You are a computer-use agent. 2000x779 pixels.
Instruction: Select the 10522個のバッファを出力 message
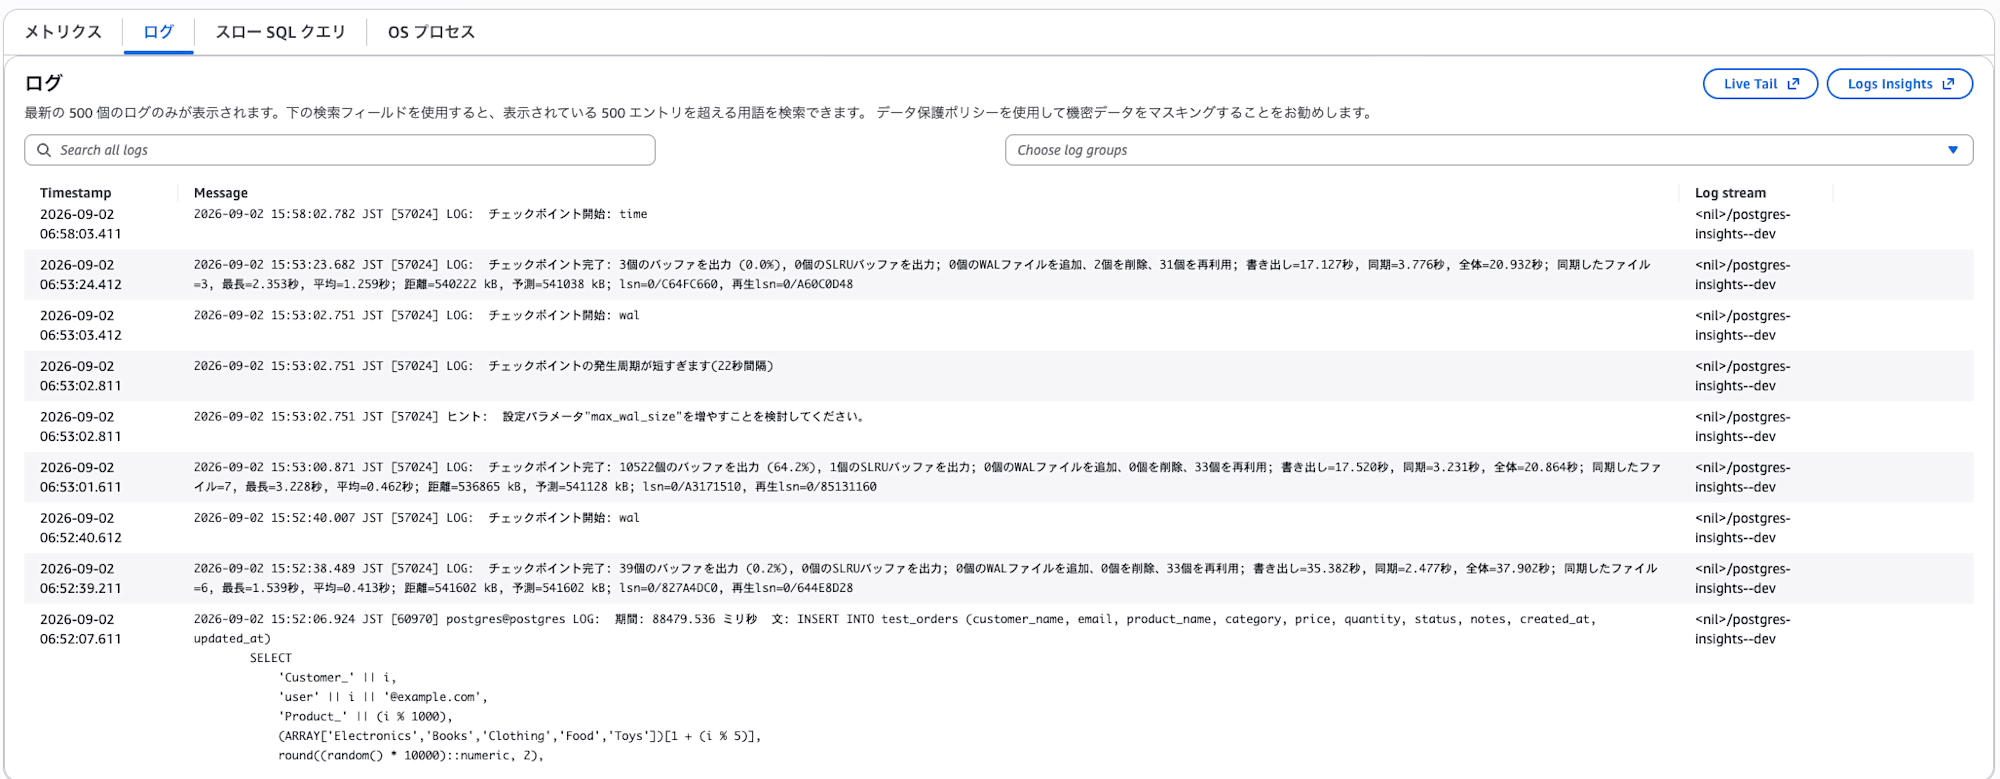click(x=927, y=477)
